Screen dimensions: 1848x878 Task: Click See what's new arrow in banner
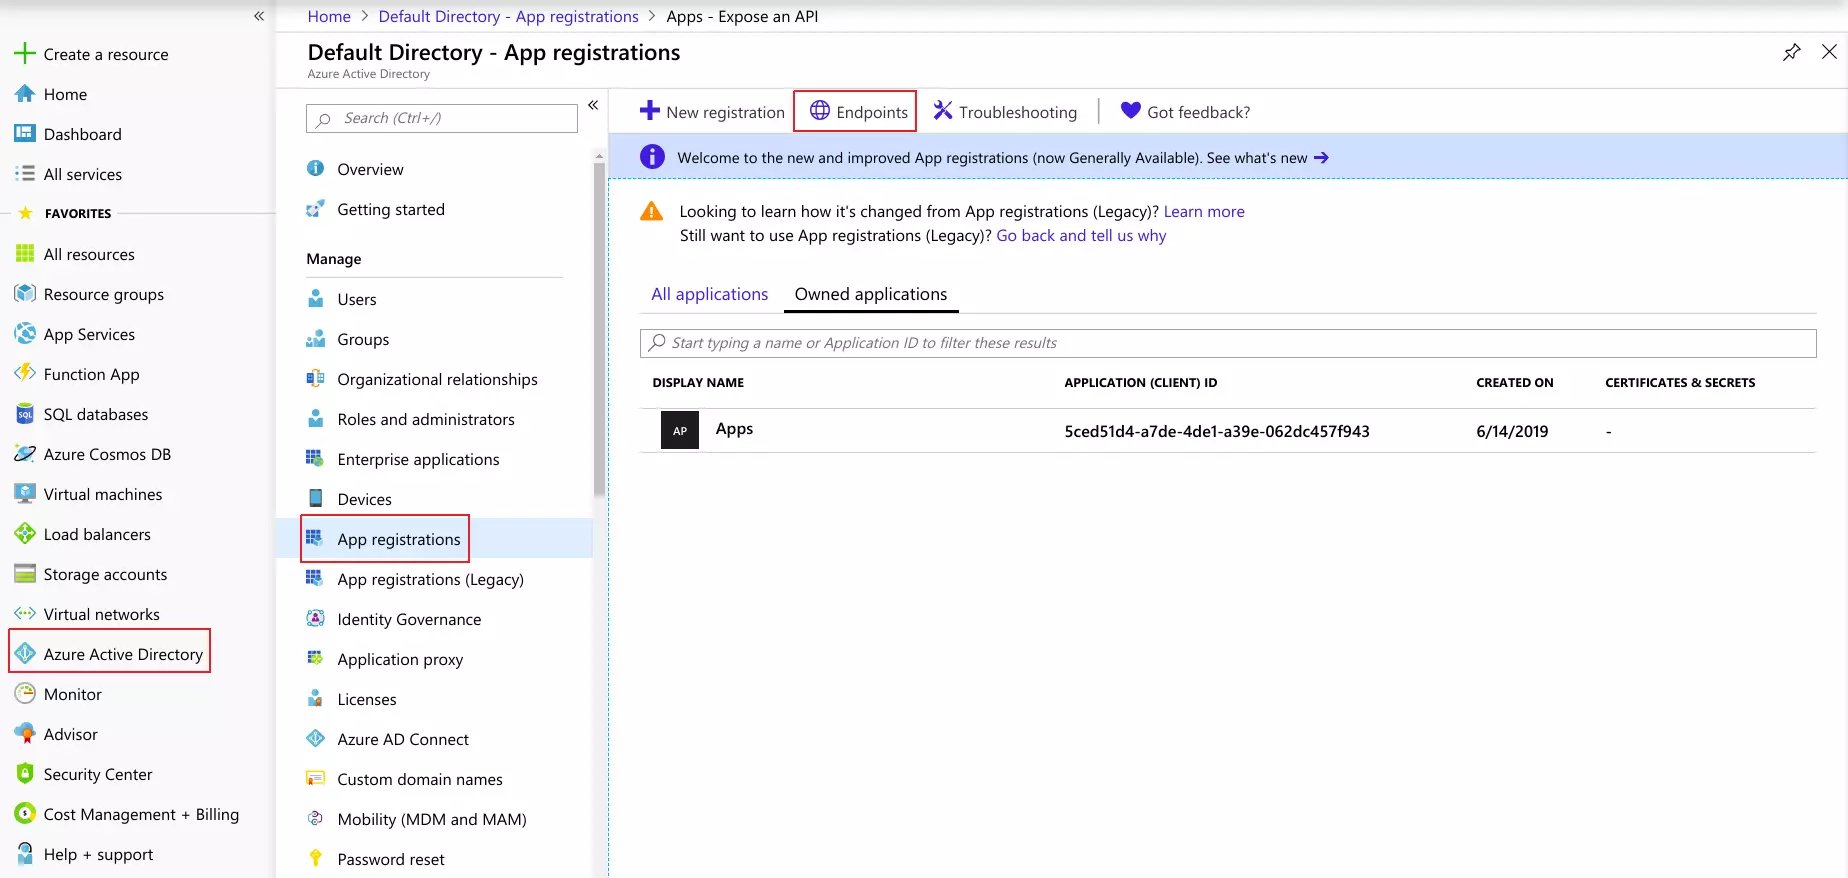pyautogui.click(x=1321, y=157)
